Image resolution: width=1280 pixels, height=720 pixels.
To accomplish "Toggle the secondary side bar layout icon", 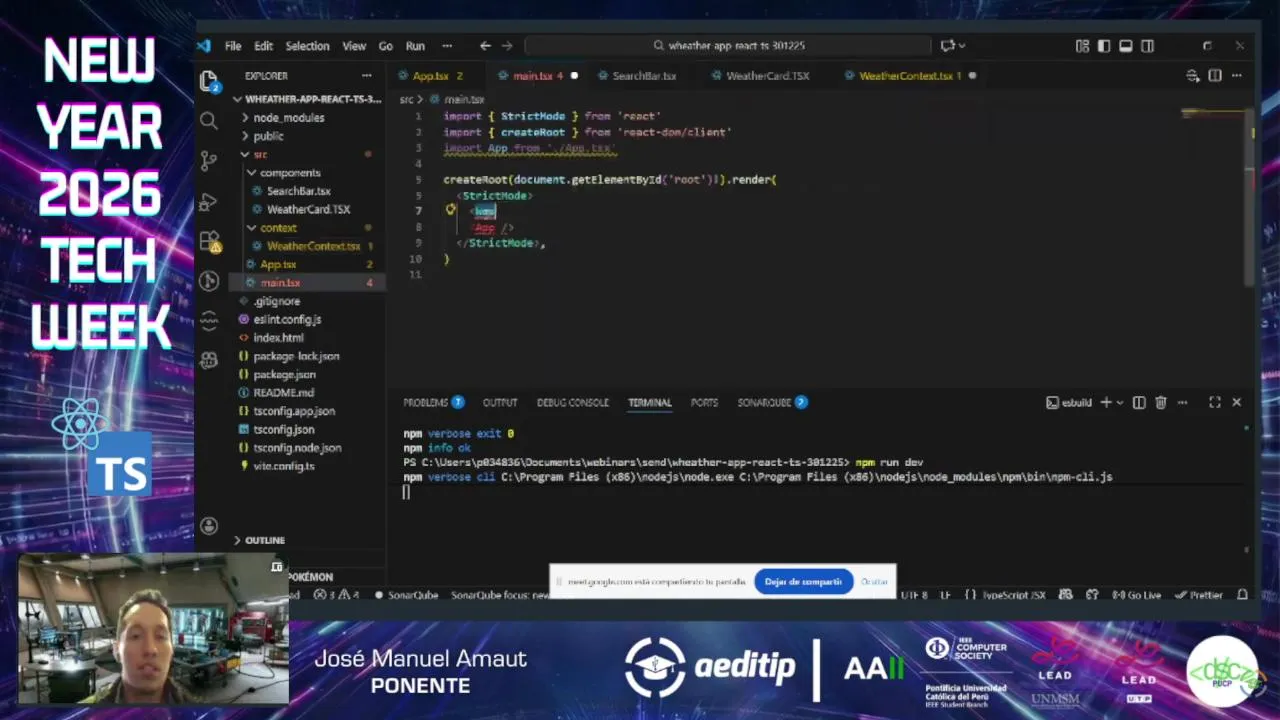I will tap(1148, 46).
